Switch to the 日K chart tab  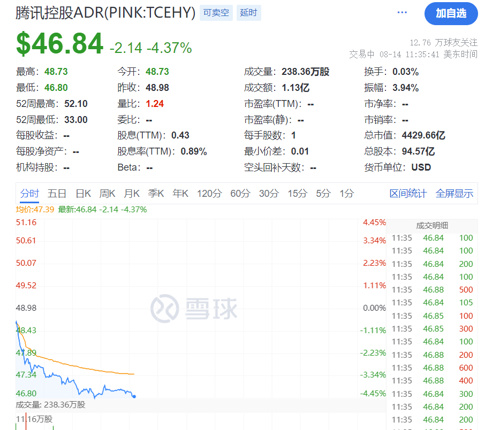click(x=83, y=193)
